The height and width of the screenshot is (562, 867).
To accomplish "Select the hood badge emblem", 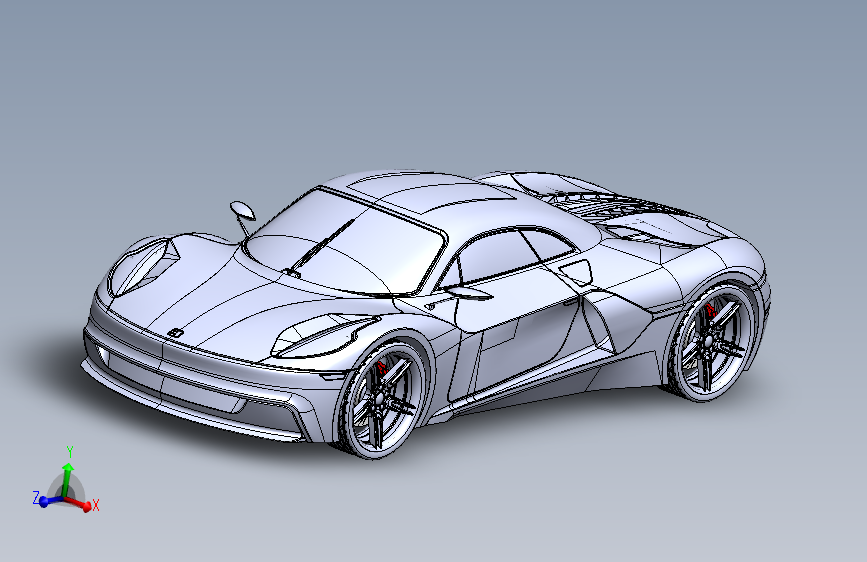I will tap(175, 333).
